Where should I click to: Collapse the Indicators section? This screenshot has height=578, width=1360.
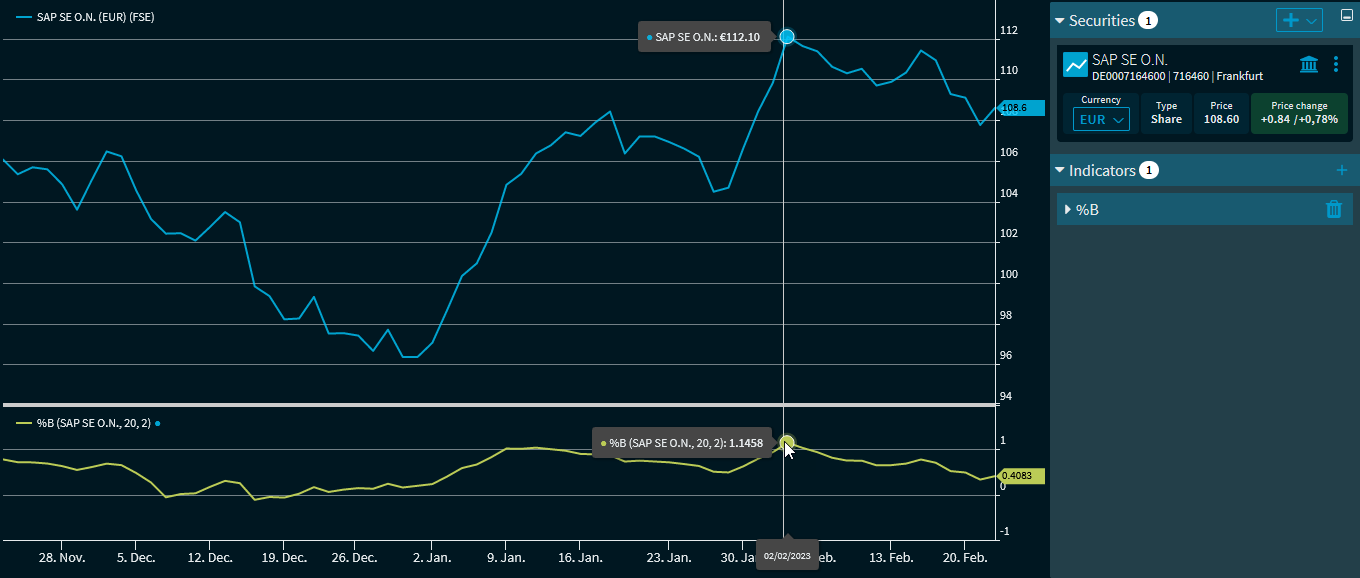coord(1060,171)
